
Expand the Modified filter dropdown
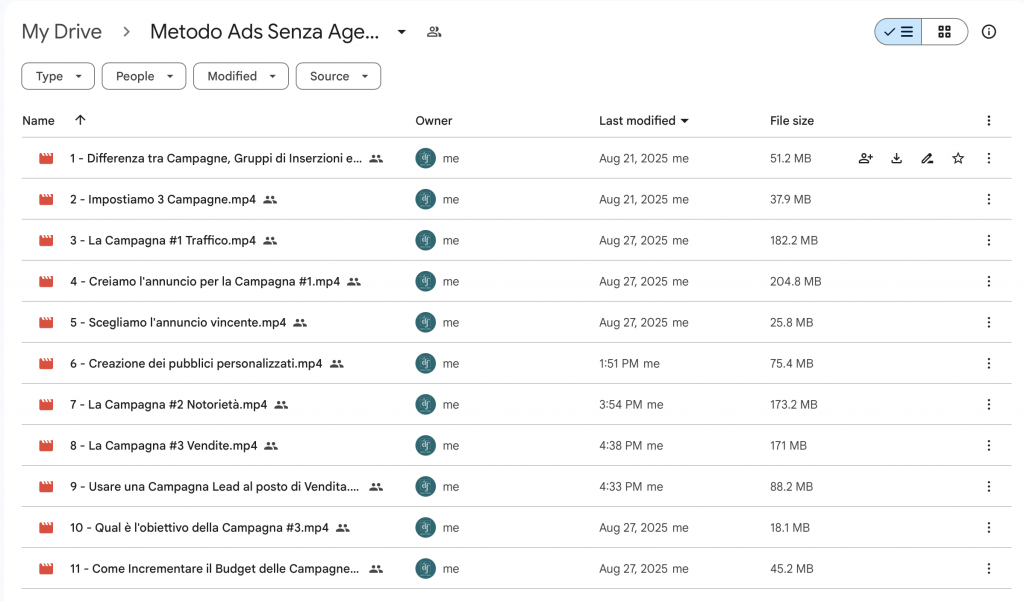[x=241, y=76]
